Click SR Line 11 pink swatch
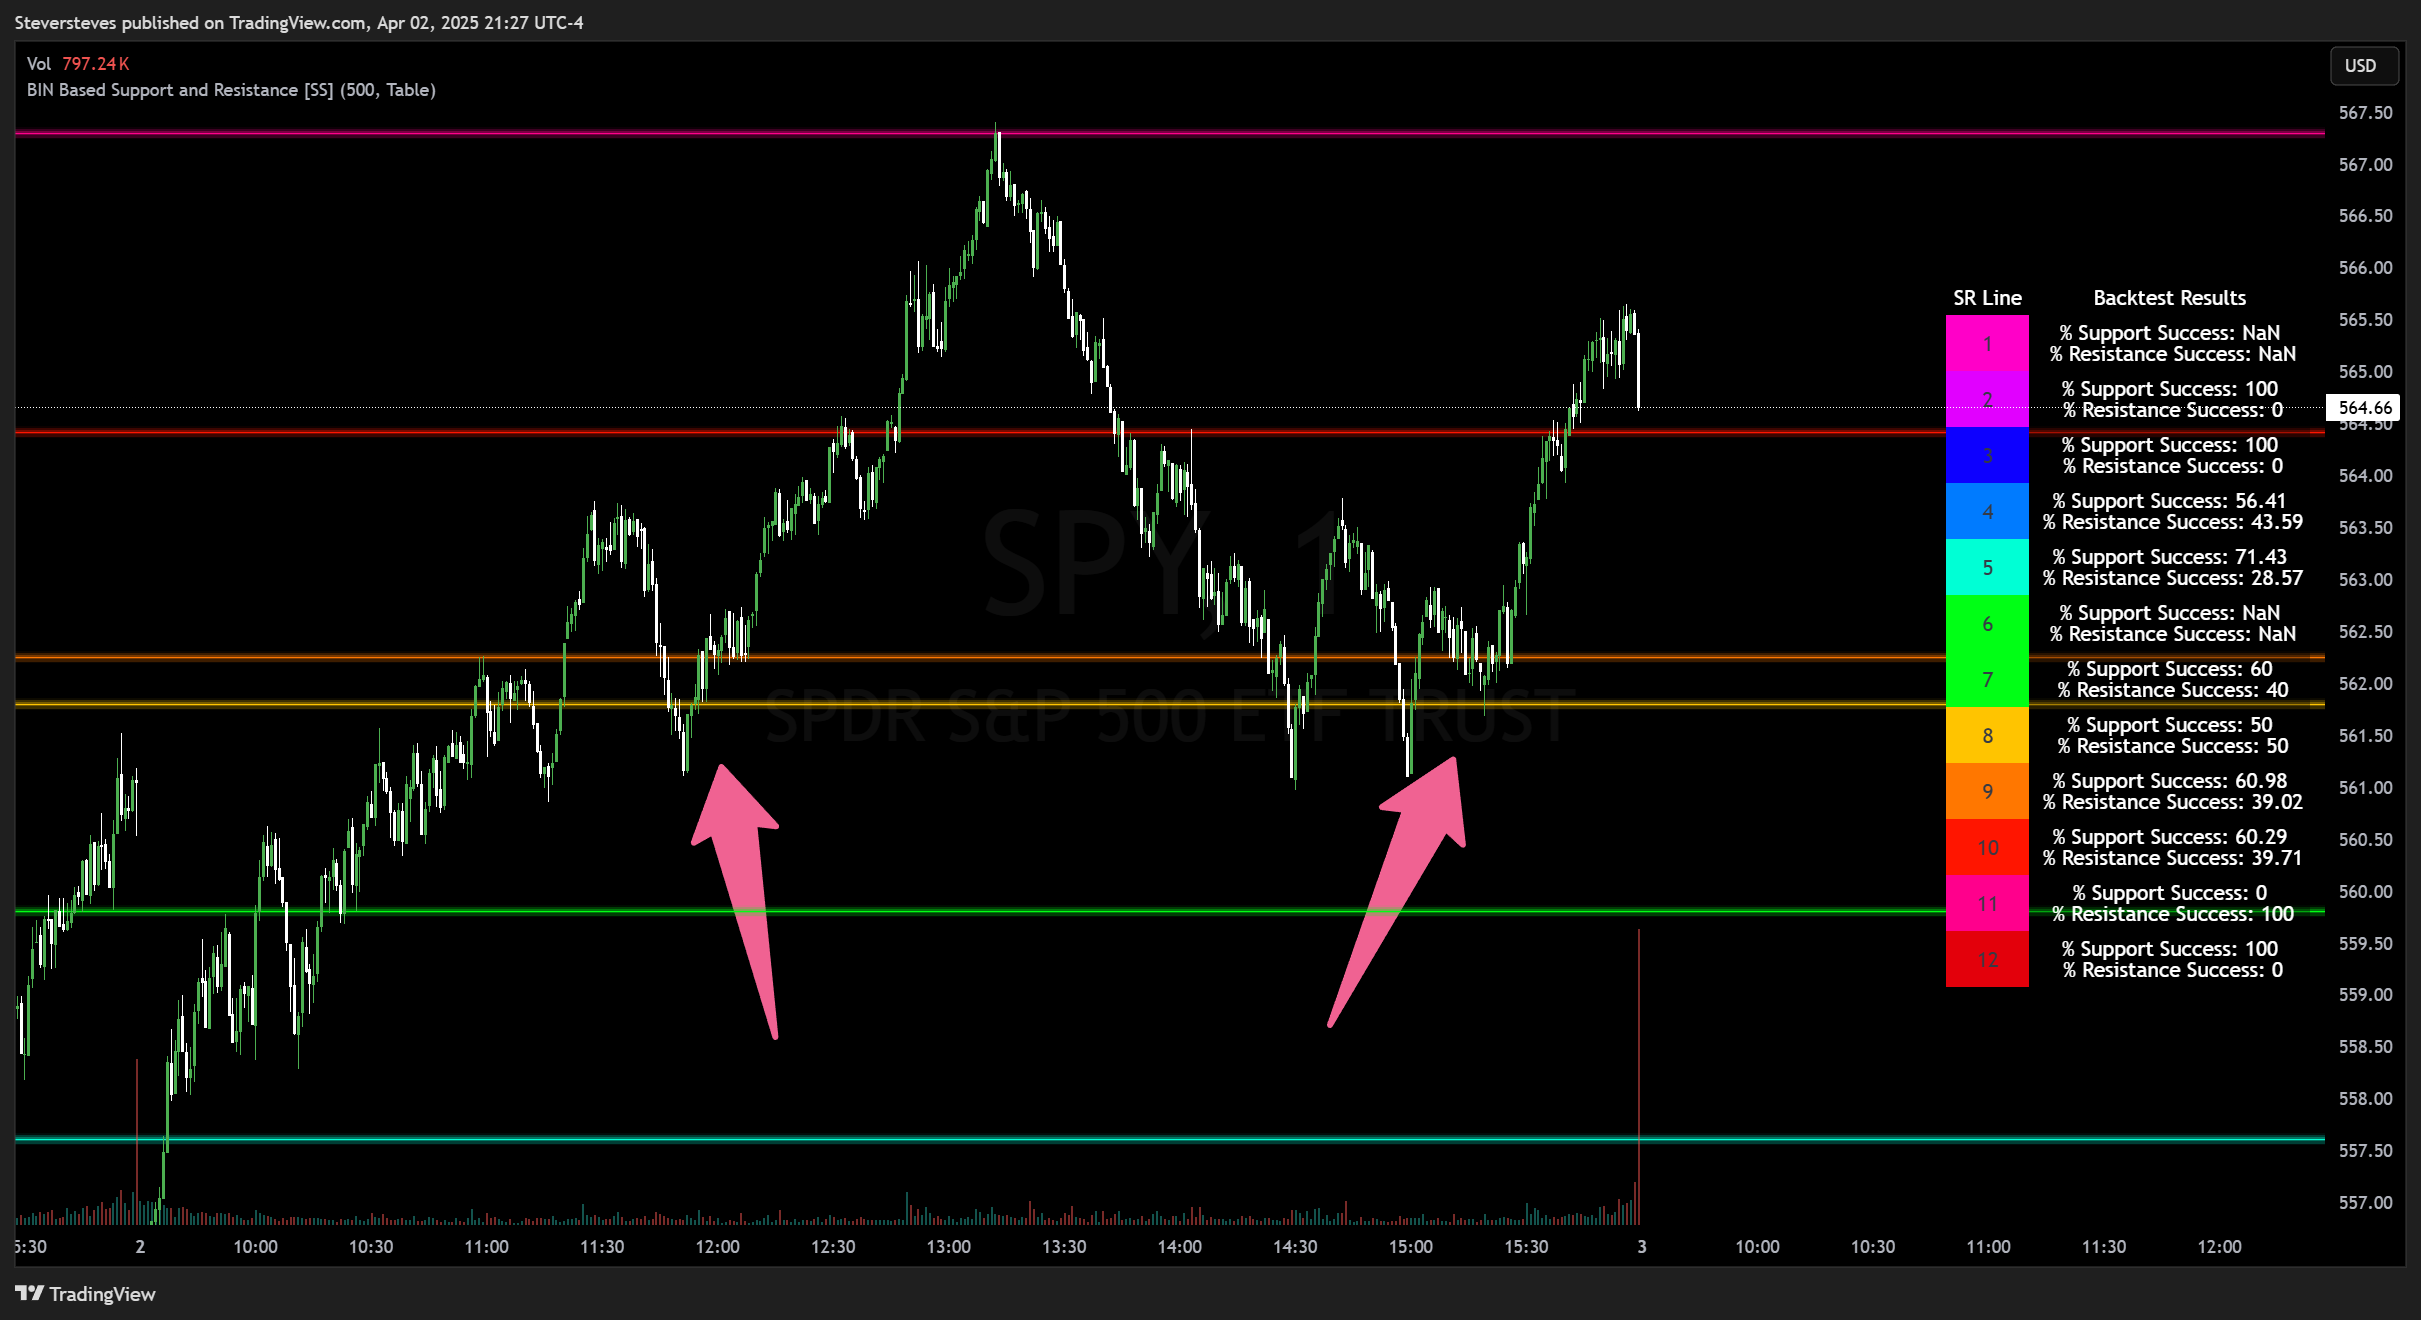 pyautogui.click(x=1987, y=903)
